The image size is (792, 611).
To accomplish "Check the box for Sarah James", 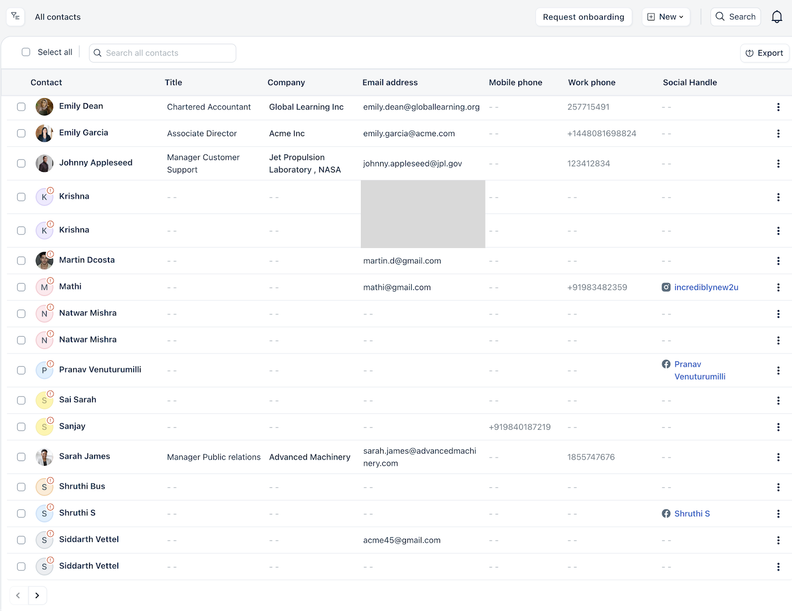I will point(21,457).
